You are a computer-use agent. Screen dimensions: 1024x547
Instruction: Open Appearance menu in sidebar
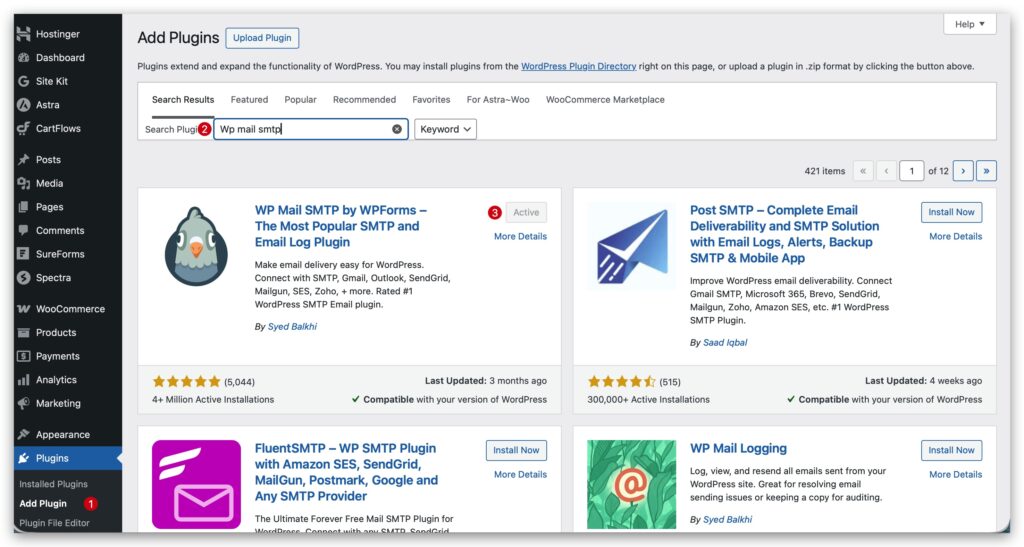click(62, 435)
